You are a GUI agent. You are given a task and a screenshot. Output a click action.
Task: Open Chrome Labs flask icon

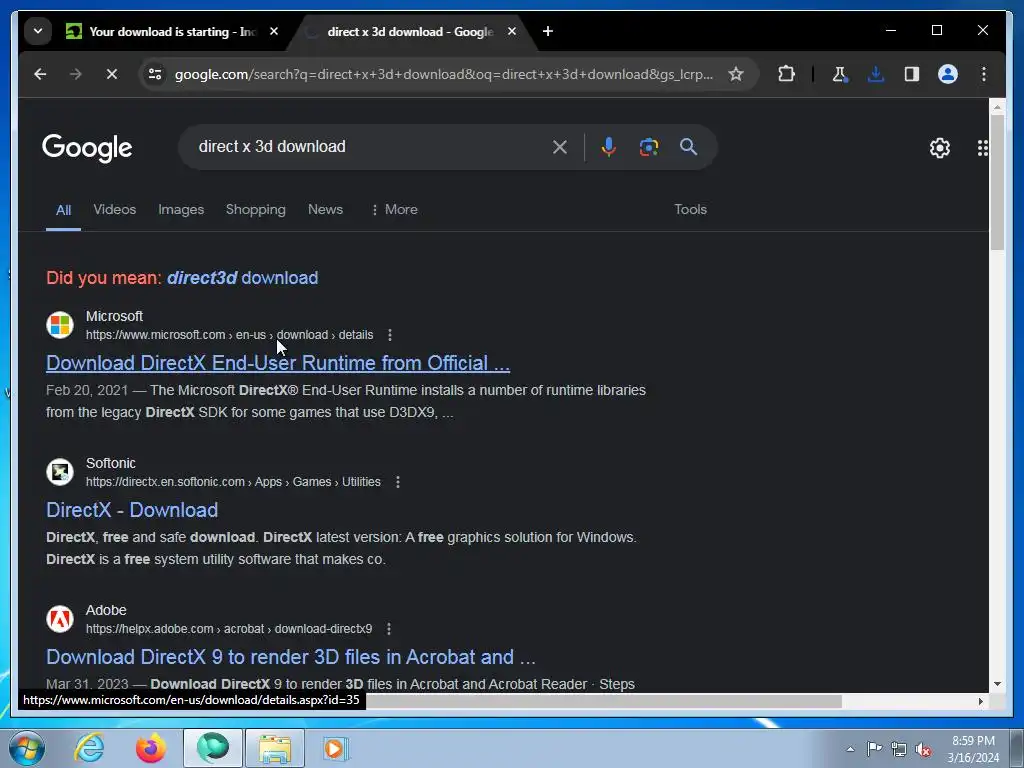(x=840, y=74)
